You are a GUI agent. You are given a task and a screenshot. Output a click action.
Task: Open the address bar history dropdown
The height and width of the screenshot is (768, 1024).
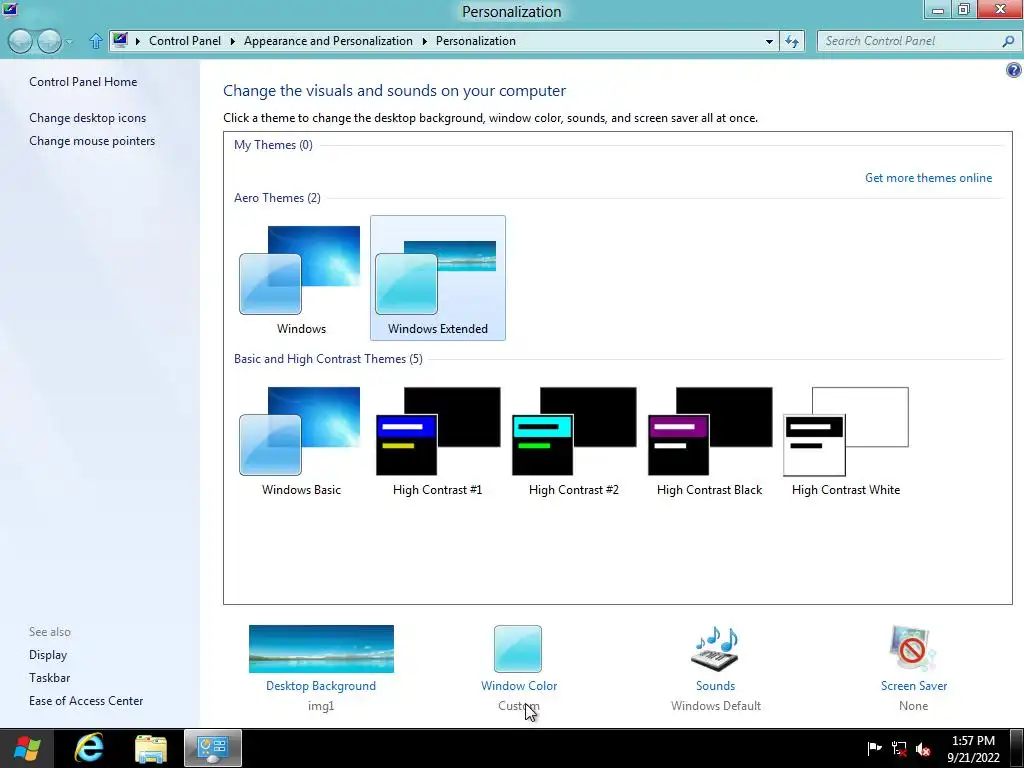tap(769, 41)
